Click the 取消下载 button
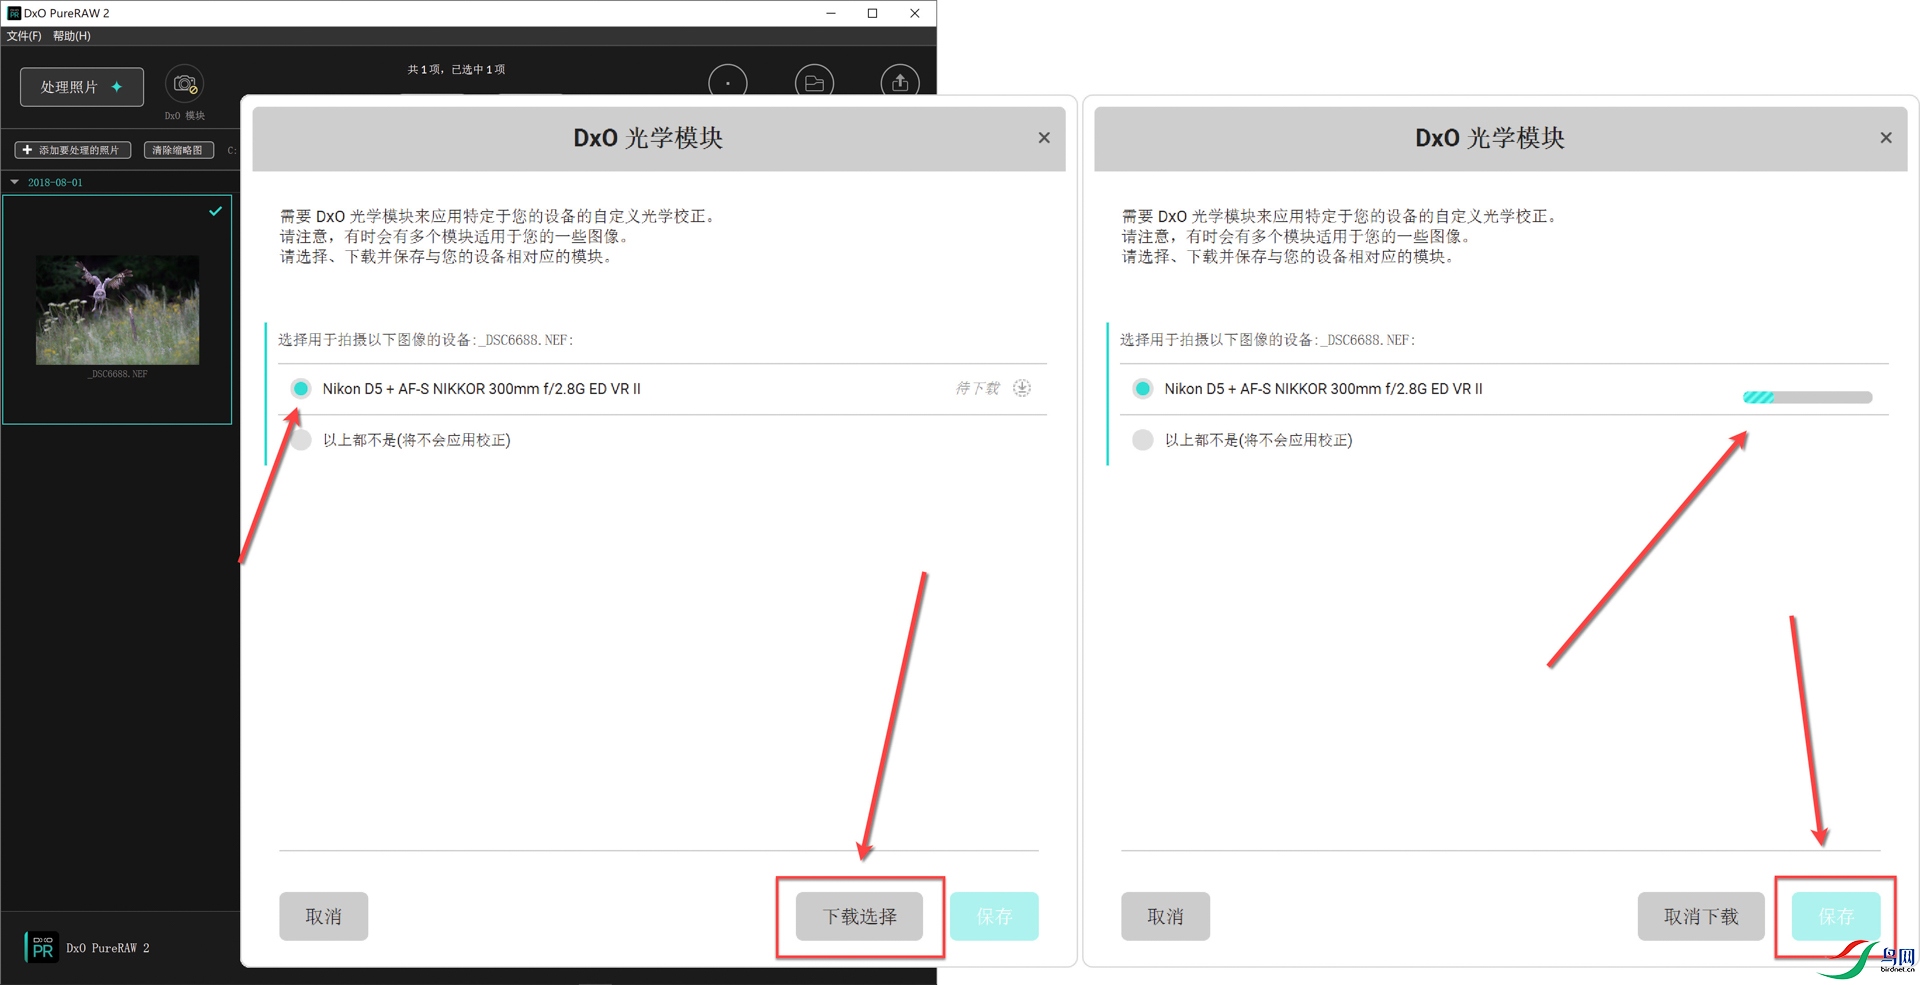Screen dimensions: 1920x985 (1700, 916)
